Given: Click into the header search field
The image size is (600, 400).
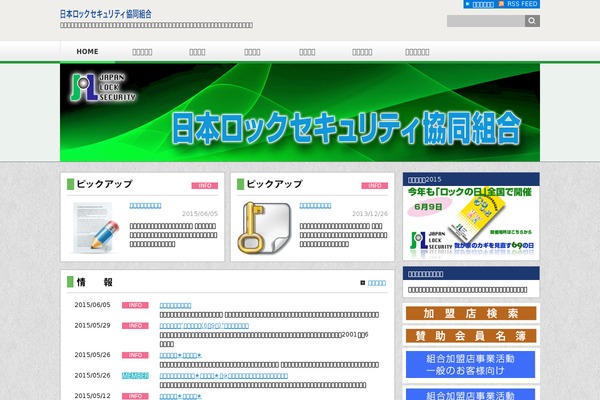Looking at the screenshot, I should pos(486,21).
